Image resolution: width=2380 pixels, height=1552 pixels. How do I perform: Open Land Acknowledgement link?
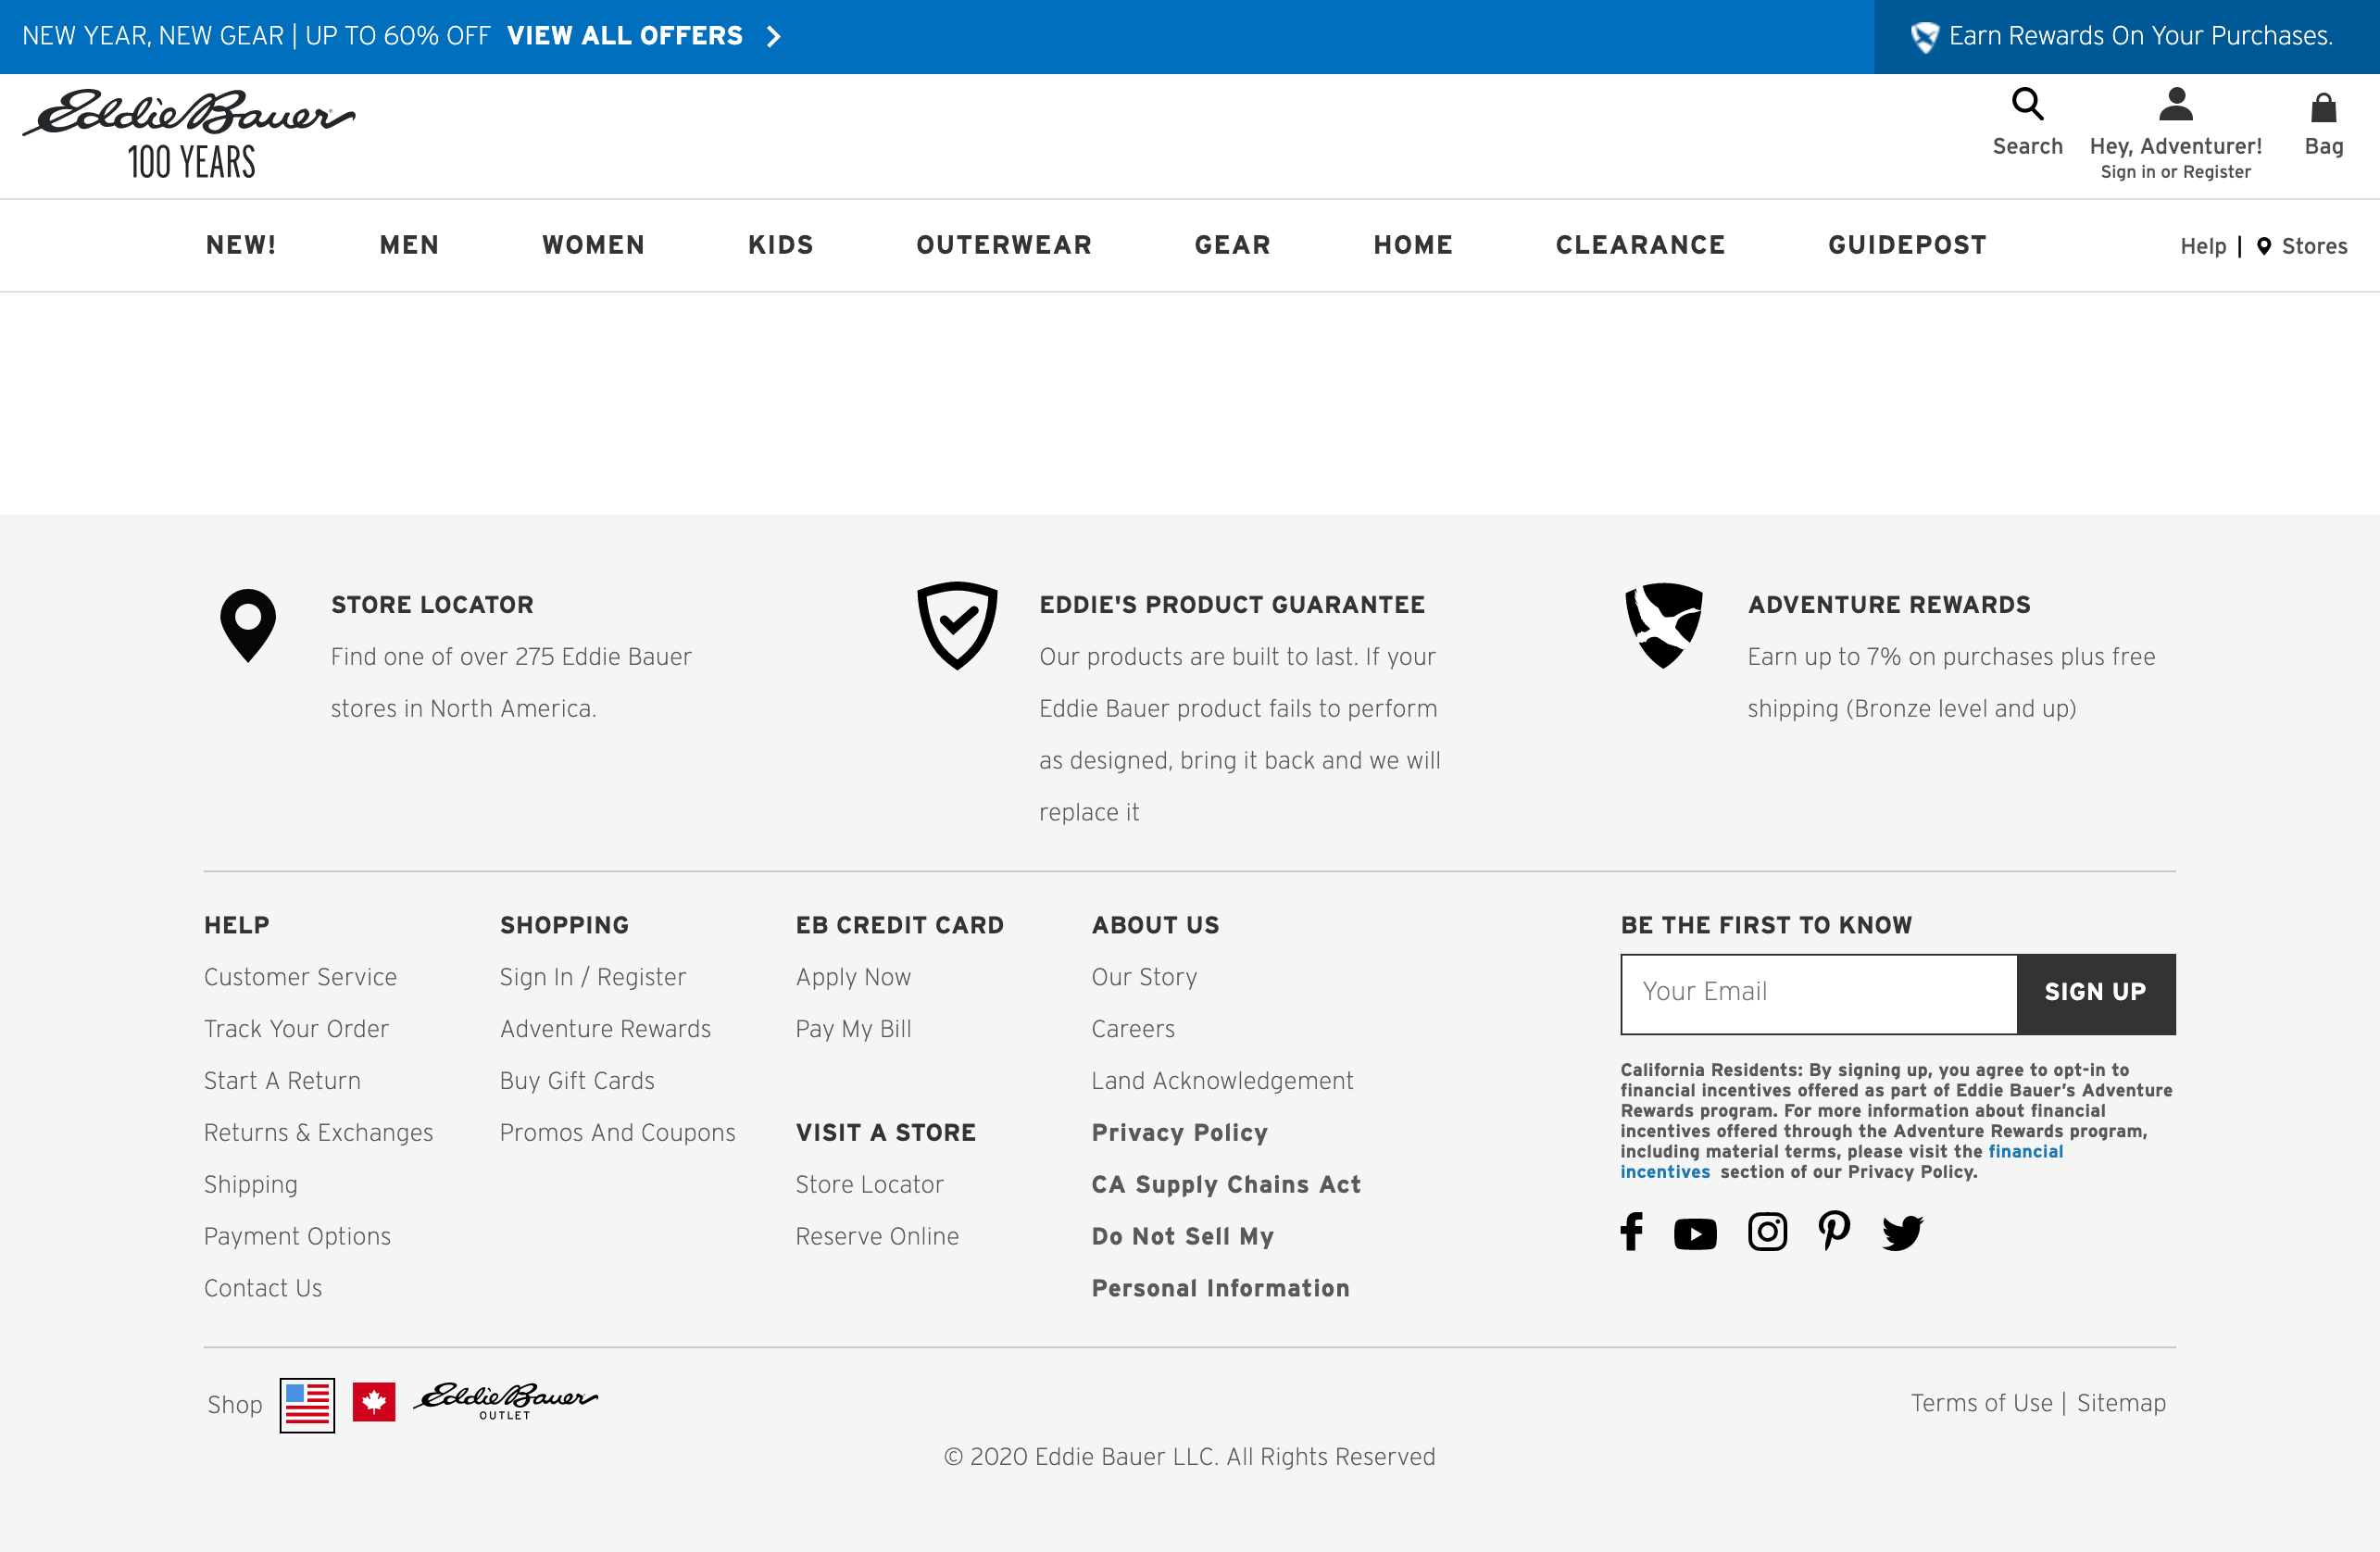(1222, 1081)
